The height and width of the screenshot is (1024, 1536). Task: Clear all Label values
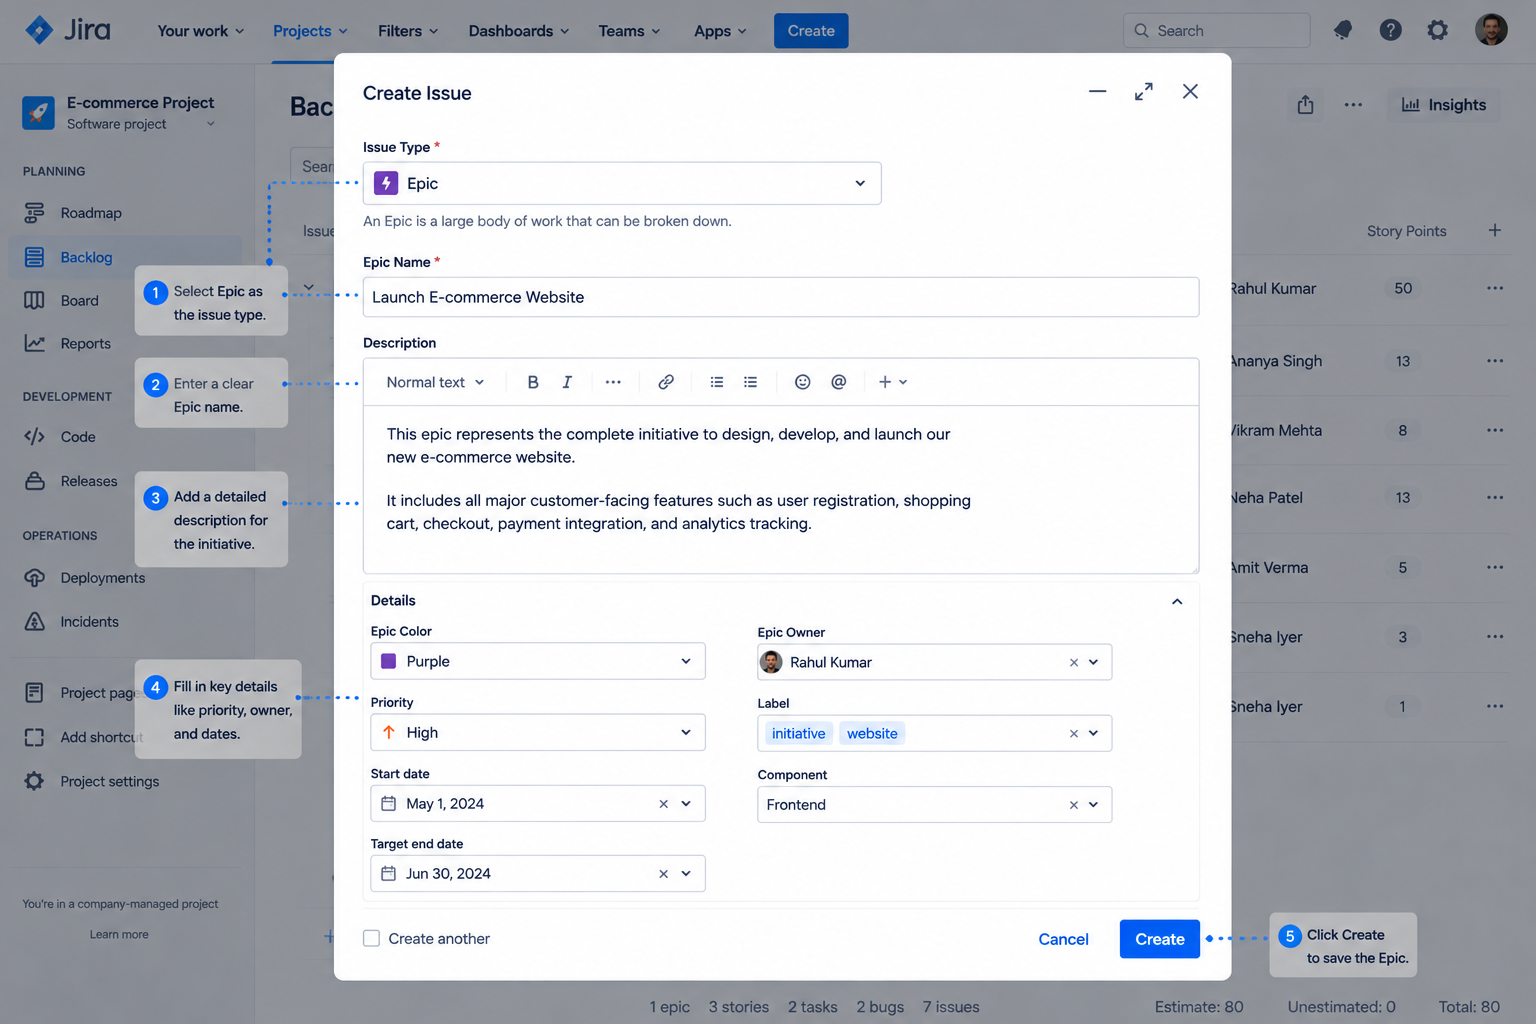coord(1074,733)
